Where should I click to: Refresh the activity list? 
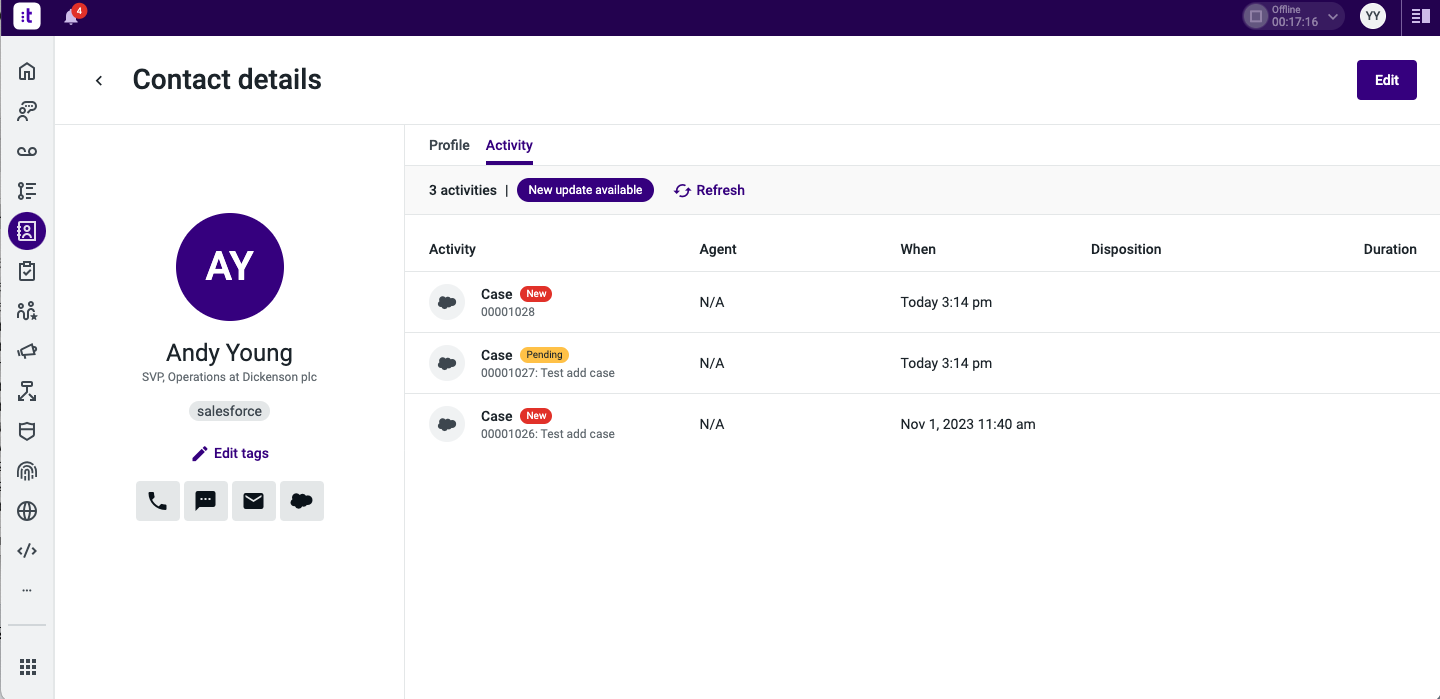coord(709,190)
